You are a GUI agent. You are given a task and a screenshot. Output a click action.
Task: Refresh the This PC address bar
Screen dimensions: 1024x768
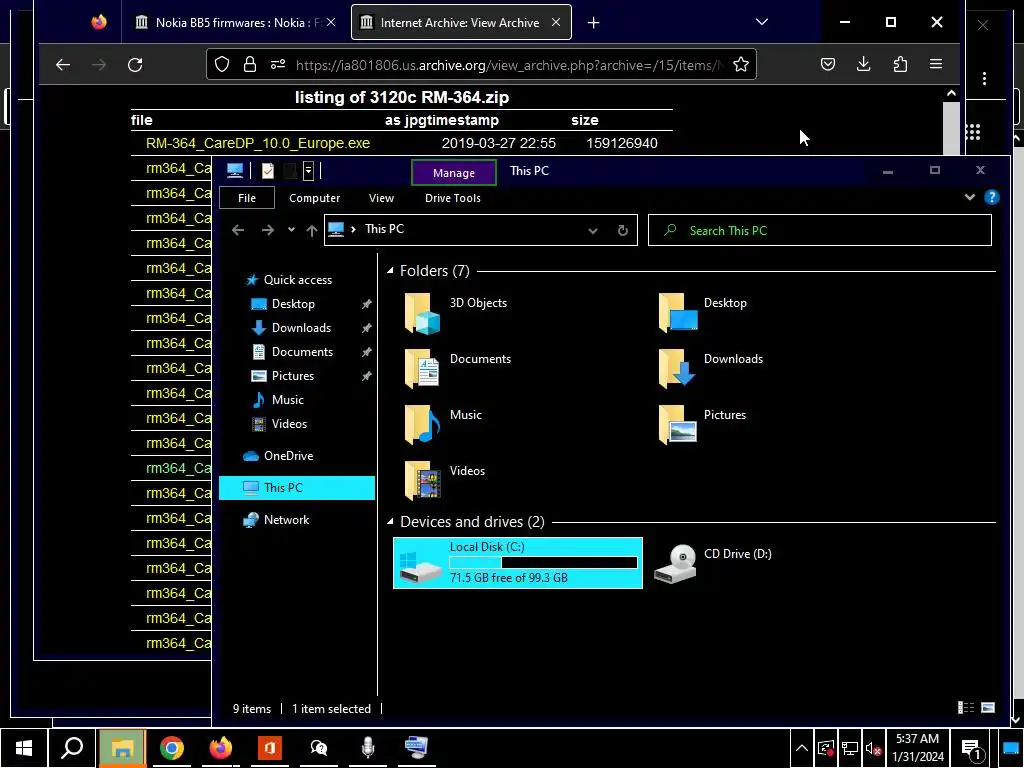coord(622,230)
